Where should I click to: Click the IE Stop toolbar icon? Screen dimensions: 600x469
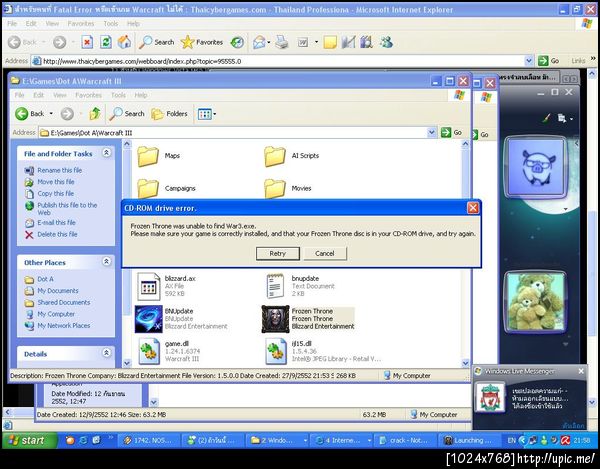(x=87, y=42)
